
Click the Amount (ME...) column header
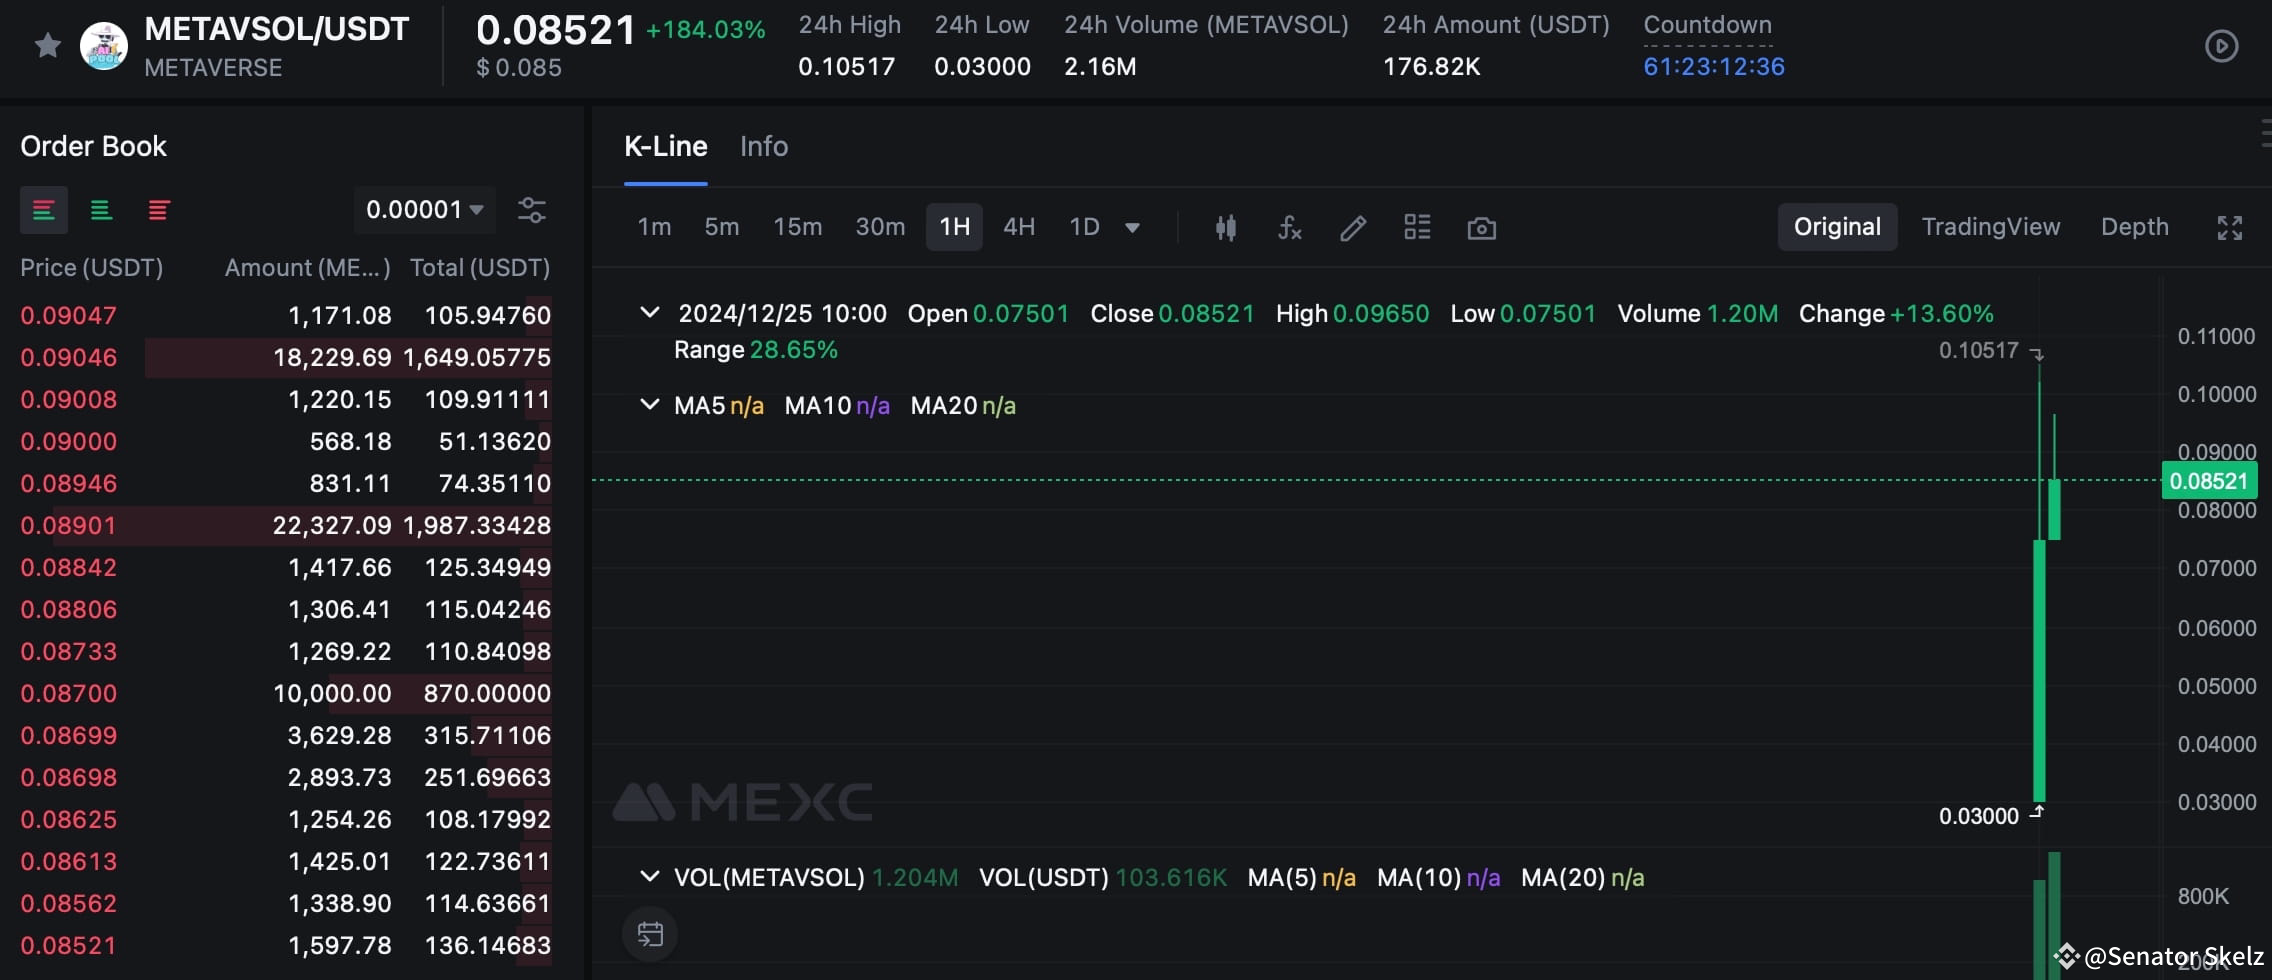308,268
